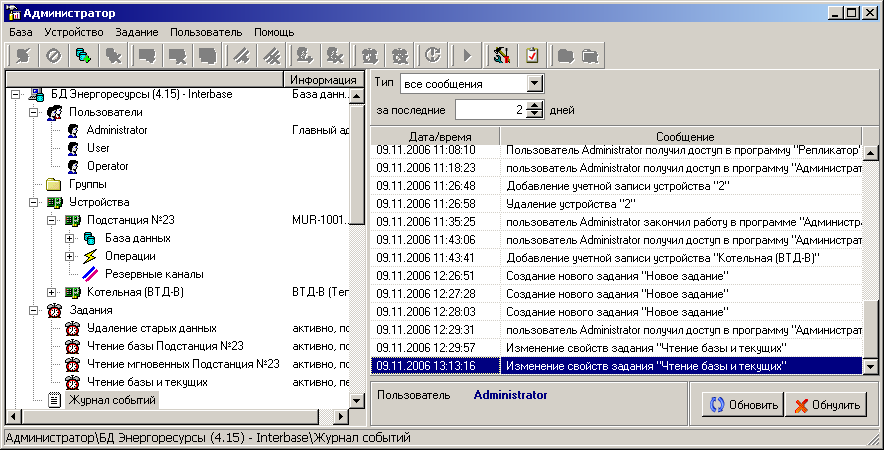Click the grey closed-folder toolbar icon

coord(565,55)
